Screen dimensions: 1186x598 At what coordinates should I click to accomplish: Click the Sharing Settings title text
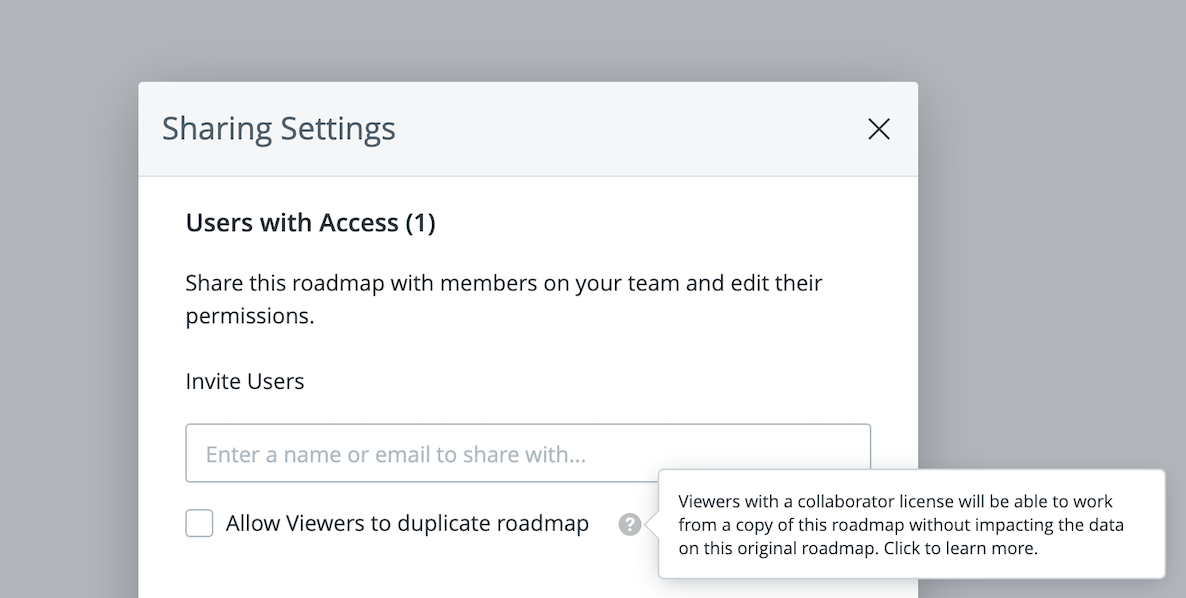point(278,129)
